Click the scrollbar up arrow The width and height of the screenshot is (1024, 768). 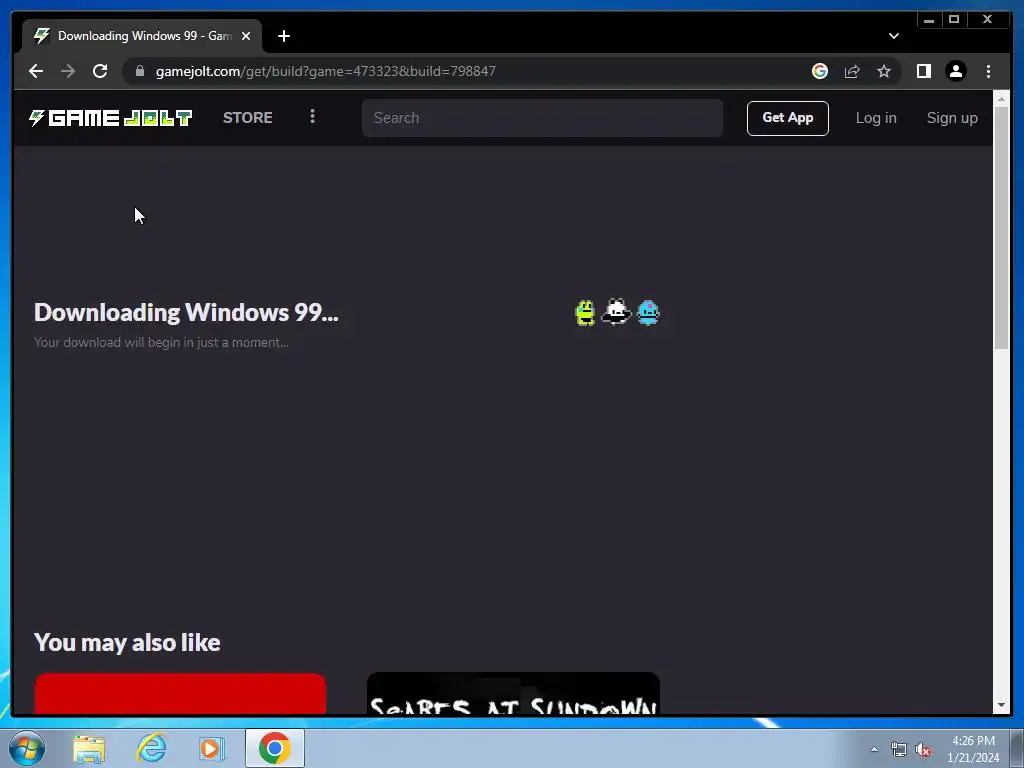[x=1001, y=98]
